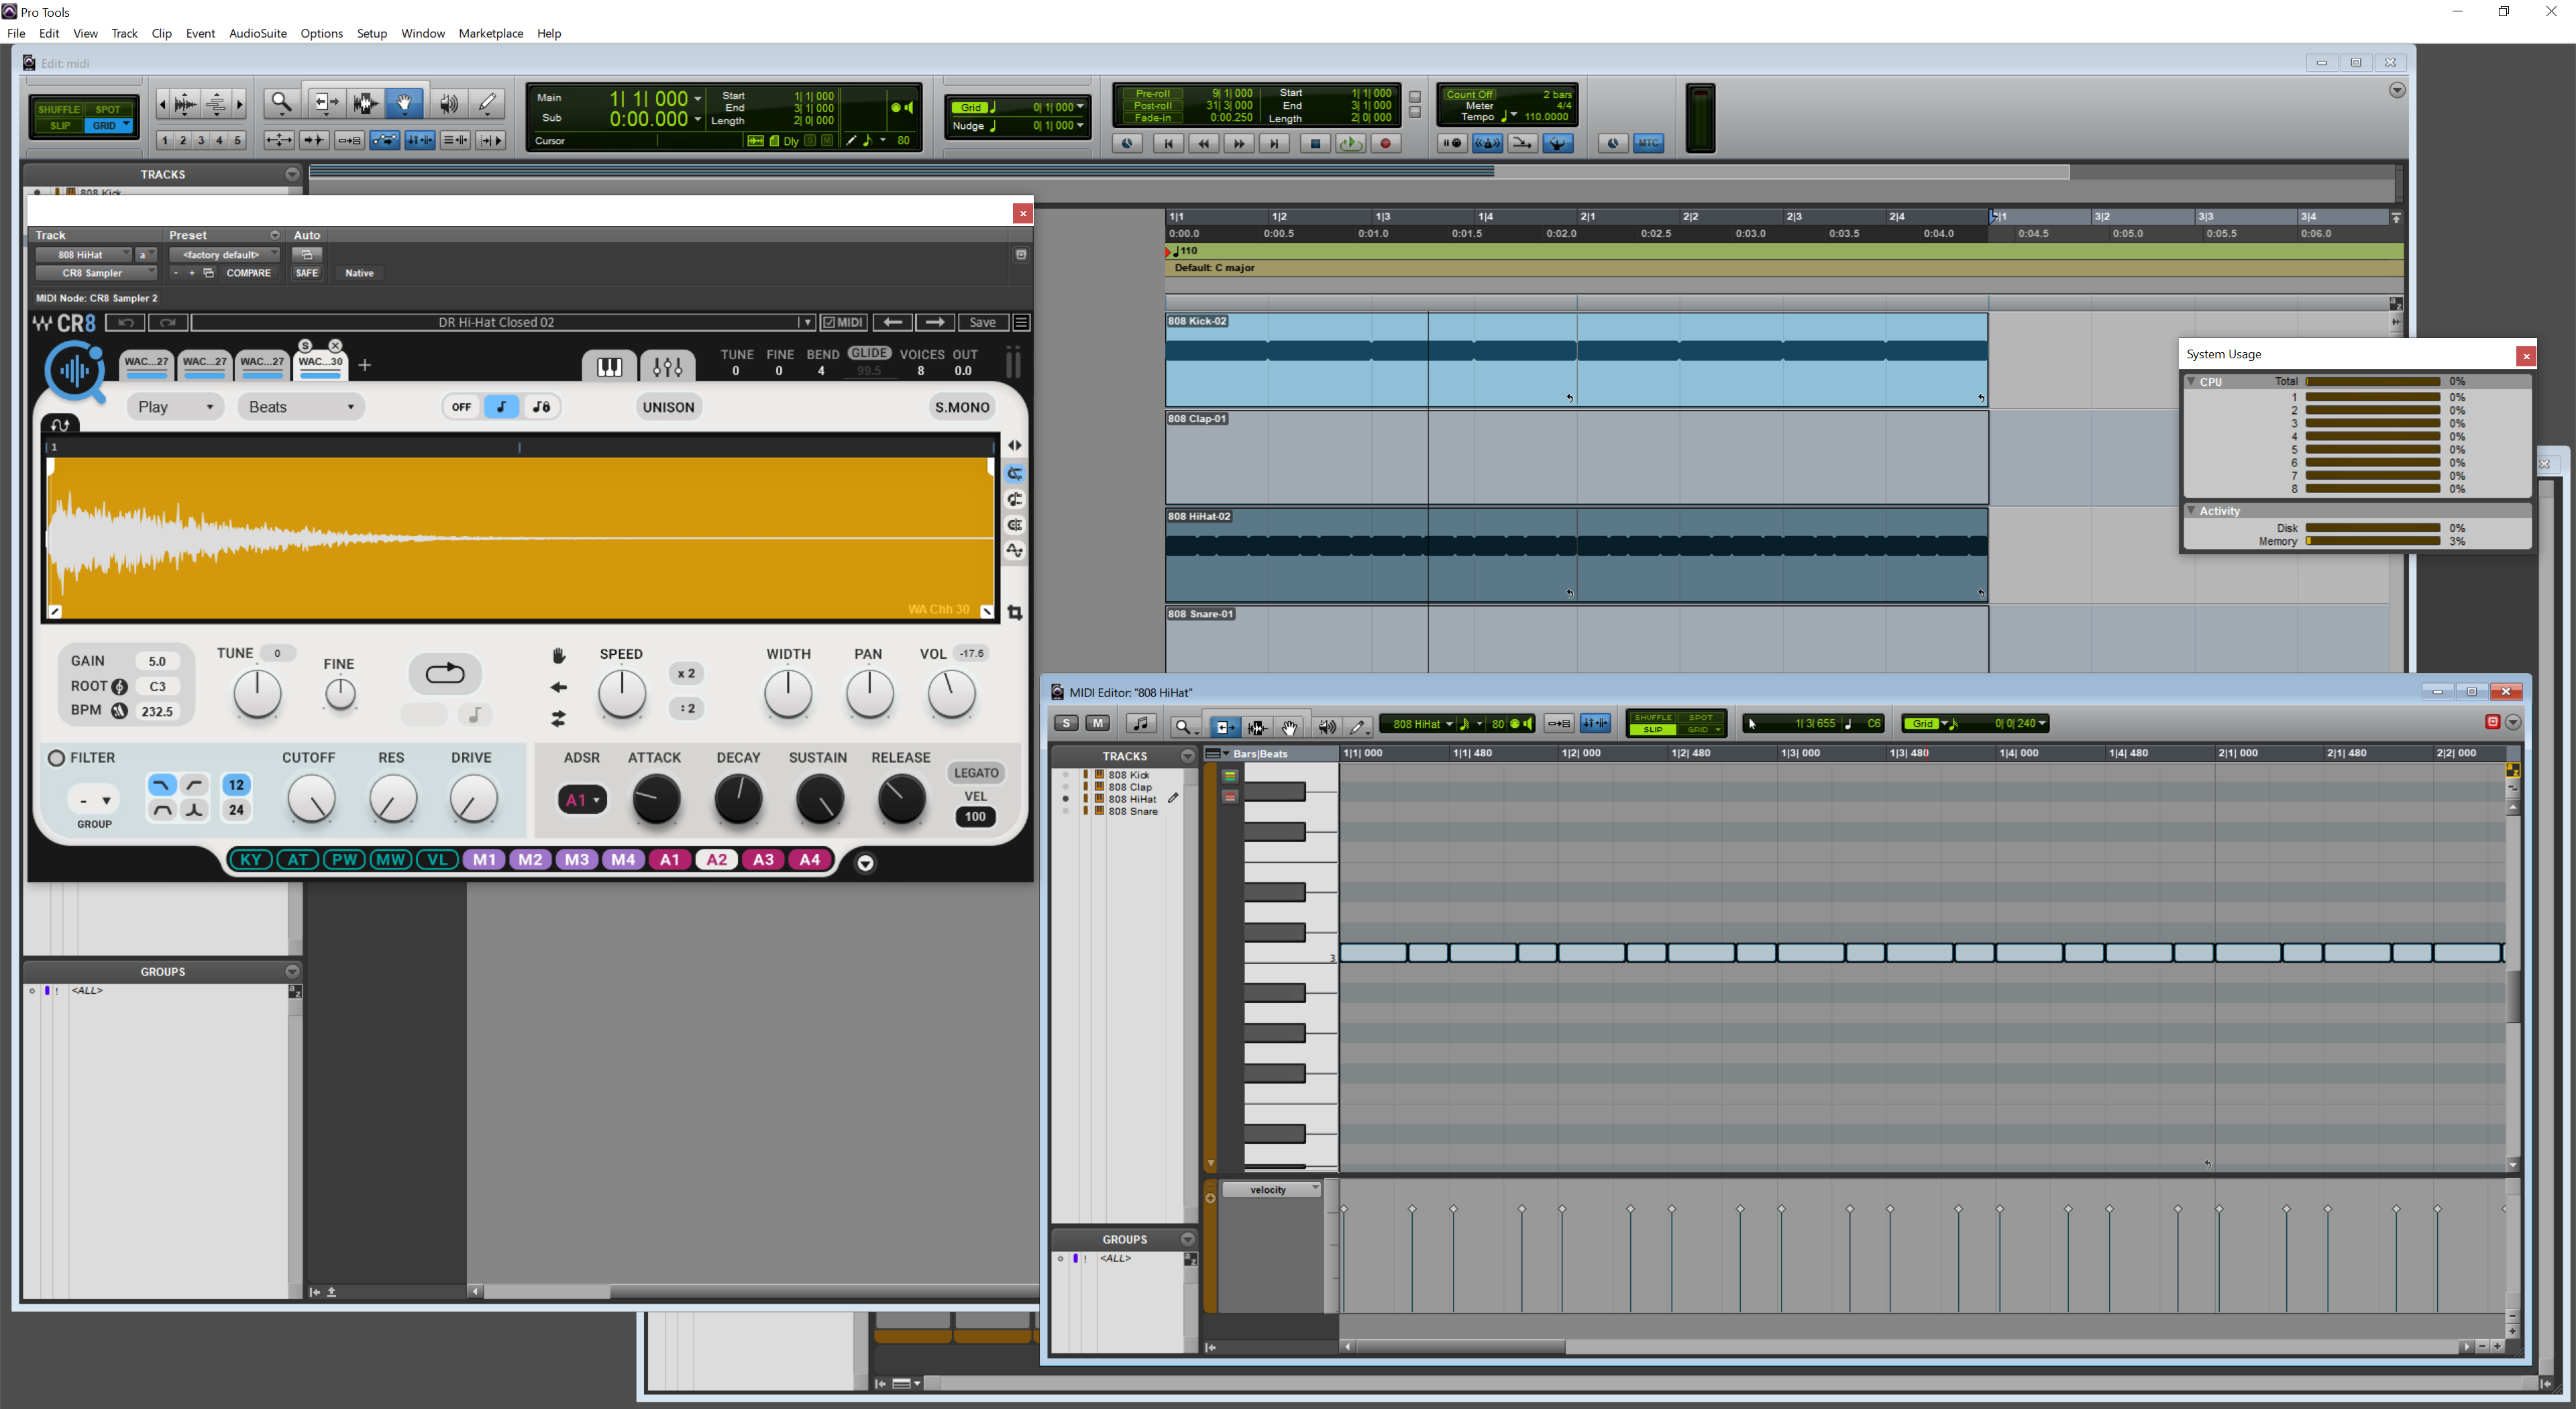Enable the FILTER power toggle
The image size is (2576, 1409).
coord(57,758)
